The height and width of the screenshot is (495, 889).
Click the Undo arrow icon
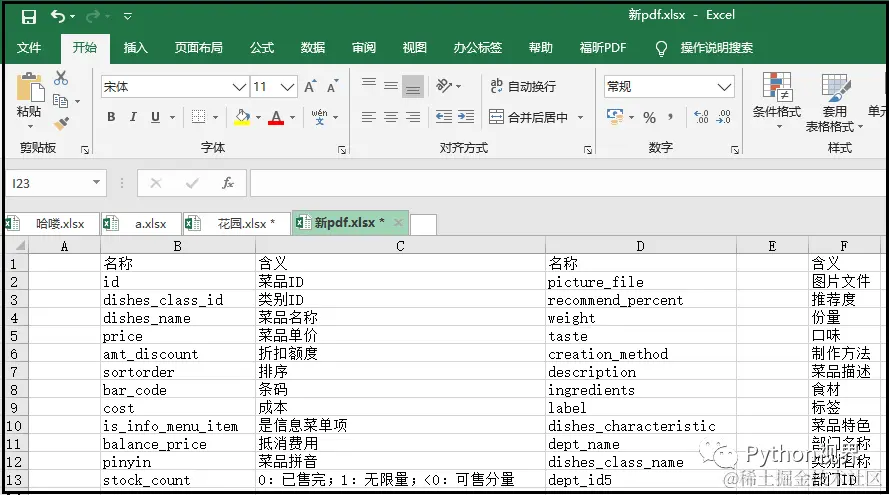coord(58,16)
